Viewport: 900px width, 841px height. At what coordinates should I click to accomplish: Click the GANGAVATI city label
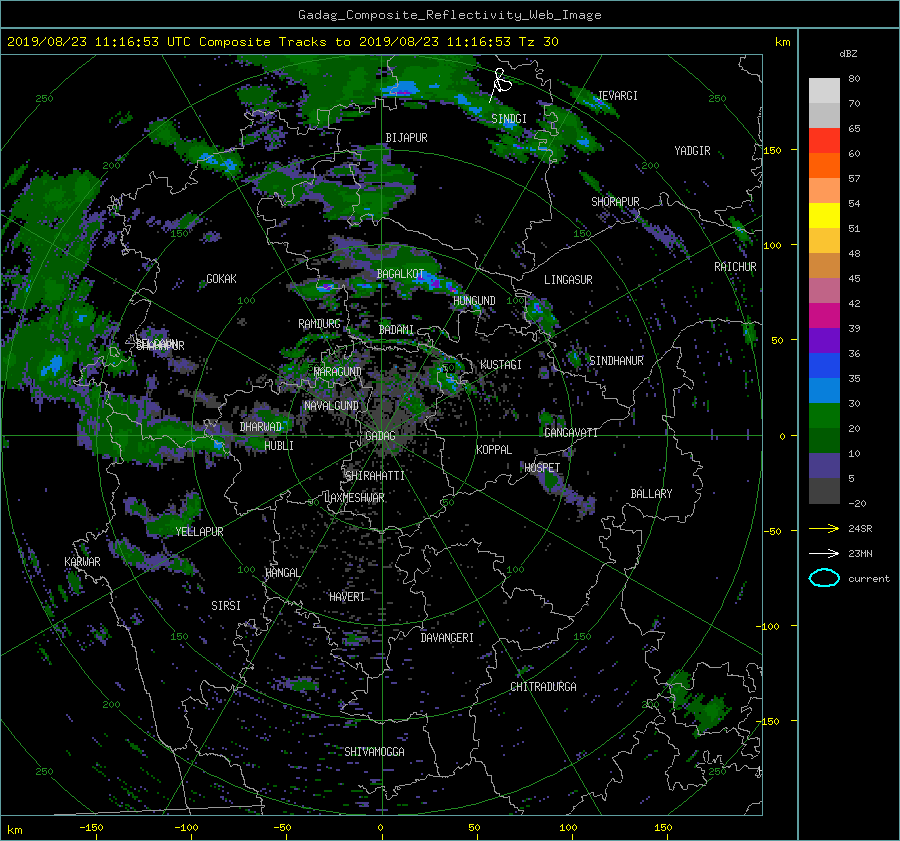click(571, 432)
